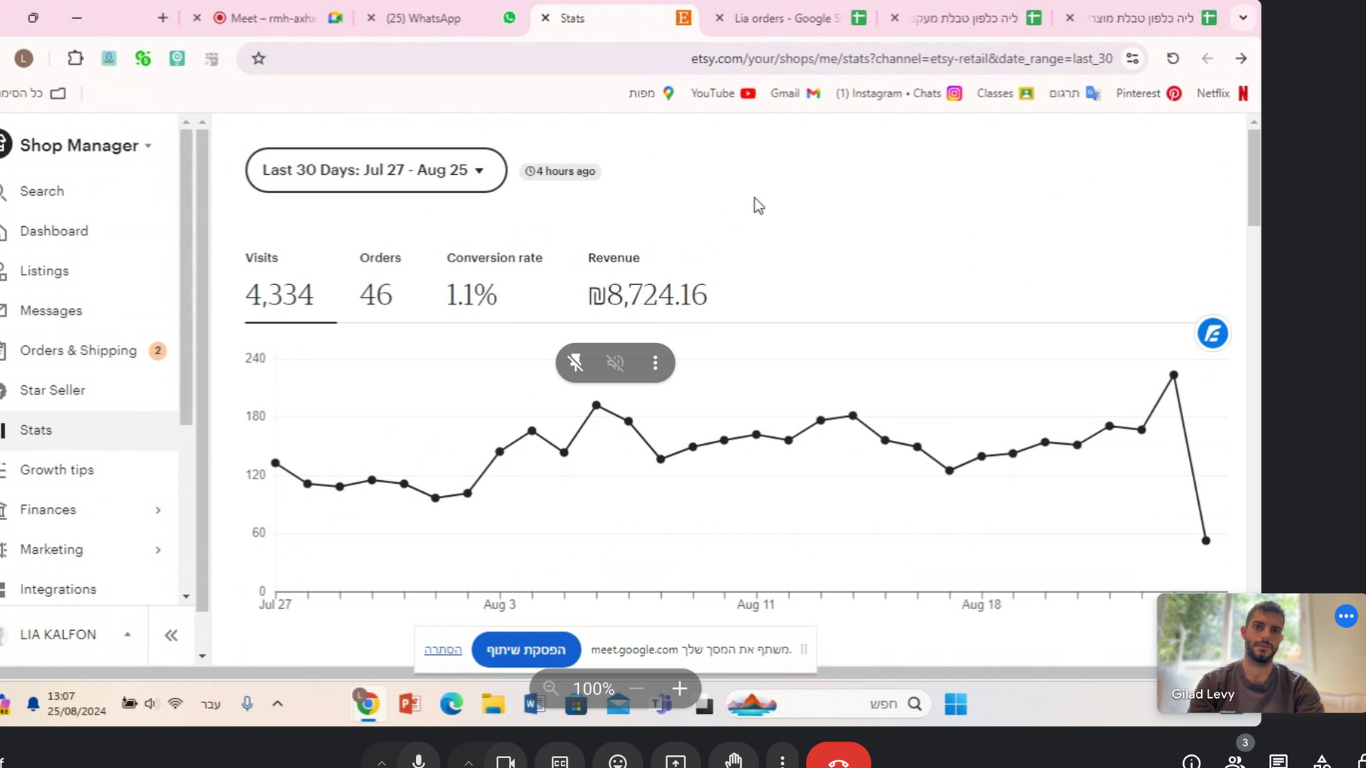Open Orders & Shipping in the sidebar

point(78,351)
